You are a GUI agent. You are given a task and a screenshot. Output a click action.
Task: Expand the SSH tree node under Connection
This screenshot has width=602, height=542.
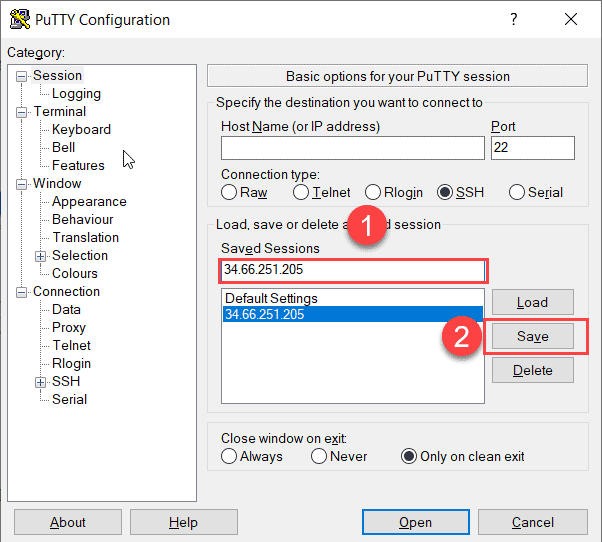(40, 382)
